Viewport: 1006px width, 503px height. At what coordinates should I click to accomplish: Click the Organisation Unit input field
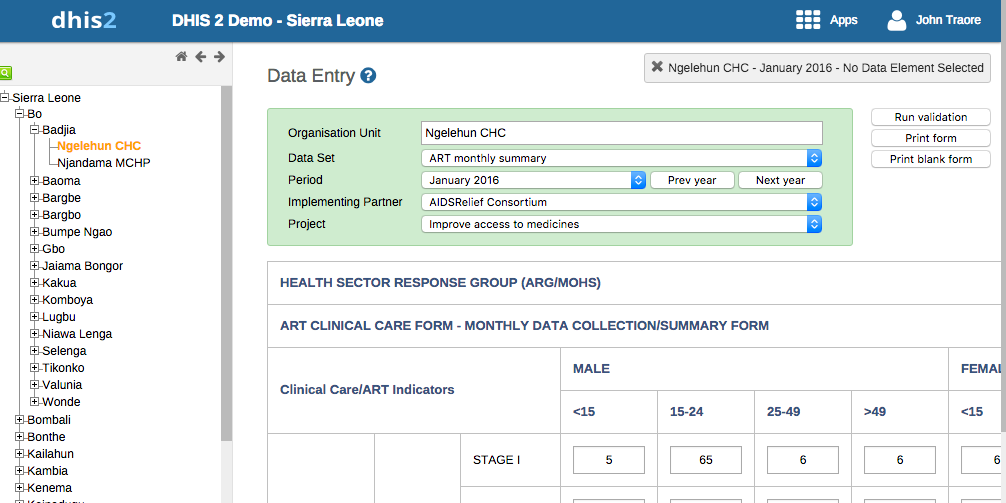(621, 133)
